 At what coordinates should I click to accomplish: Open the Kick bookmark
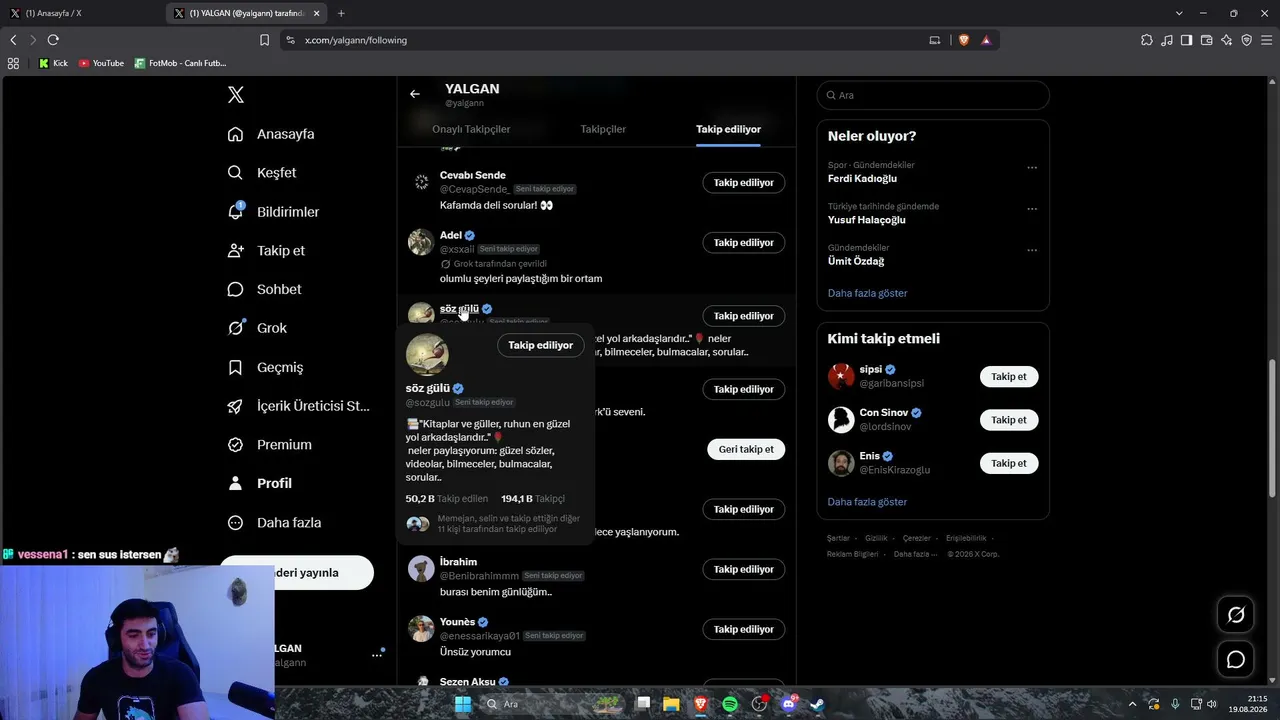point(53,63)
